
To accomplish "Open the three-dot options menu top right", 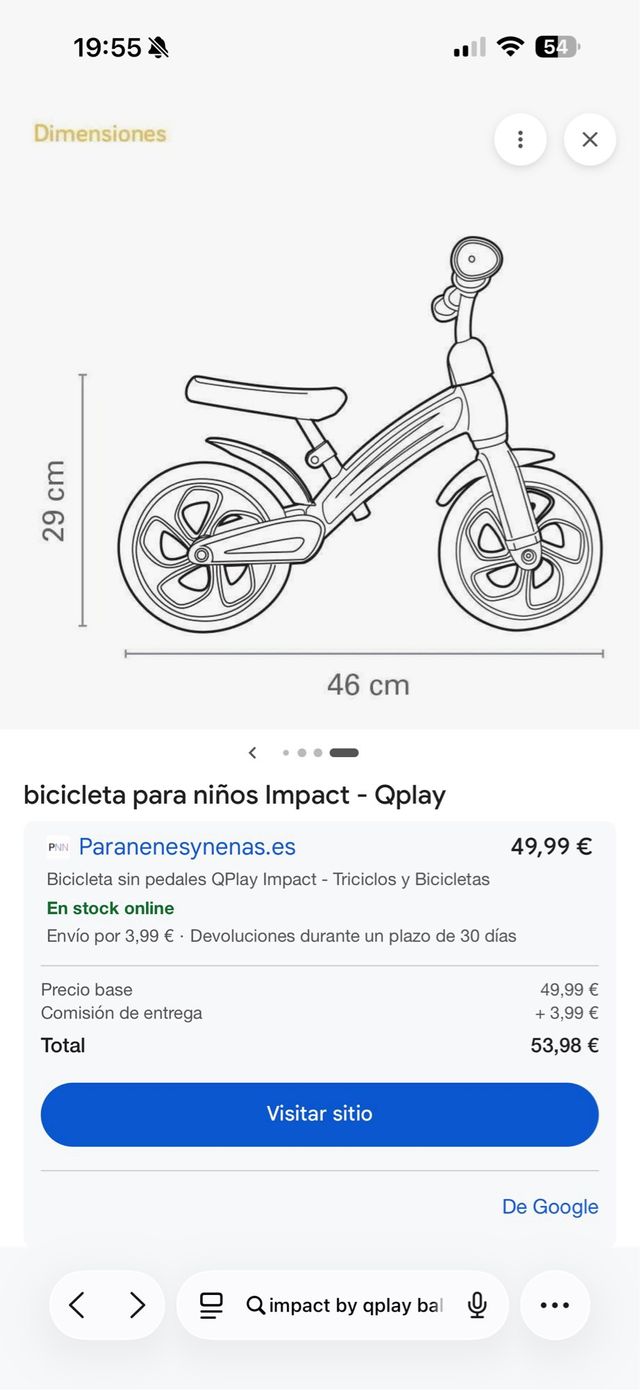I will click(520, 140).
